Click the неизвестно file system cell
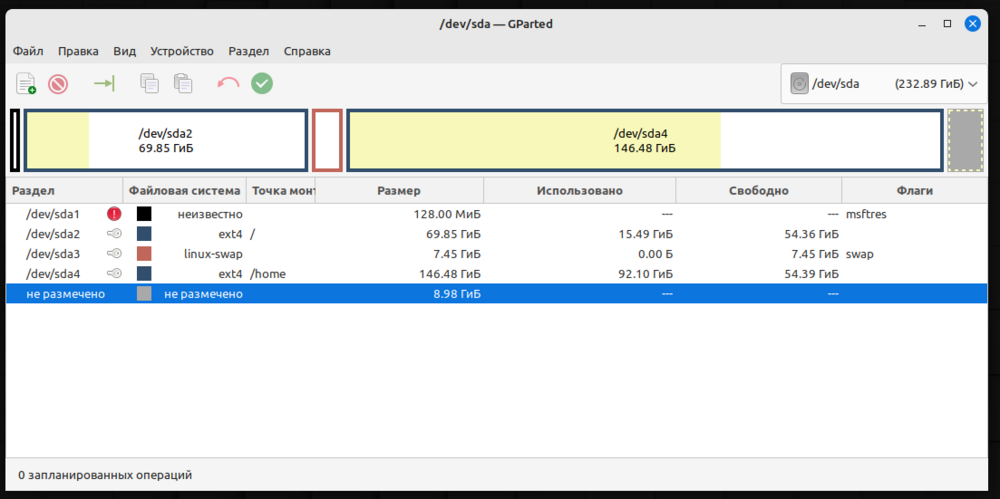The image size is (1000, 499). coord(210,214)
